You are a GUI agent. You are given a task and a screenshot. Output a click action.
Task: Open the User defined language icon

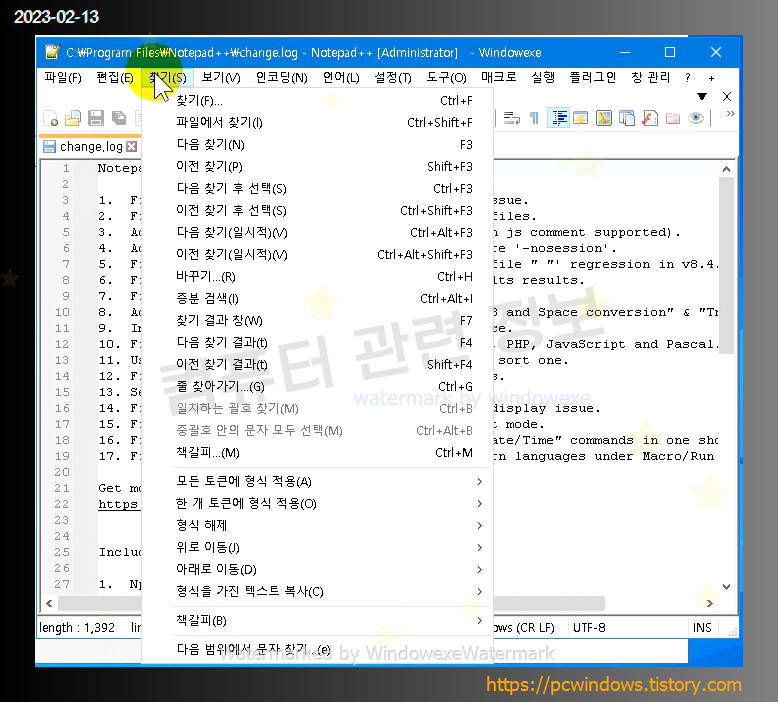[581, 118]
